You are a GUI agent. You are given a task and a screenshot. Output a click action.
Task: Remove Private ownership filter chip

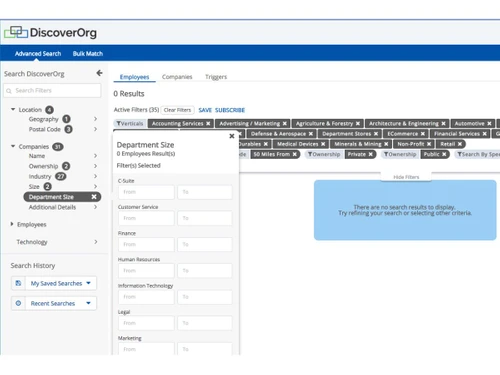(x=370, y=154)
